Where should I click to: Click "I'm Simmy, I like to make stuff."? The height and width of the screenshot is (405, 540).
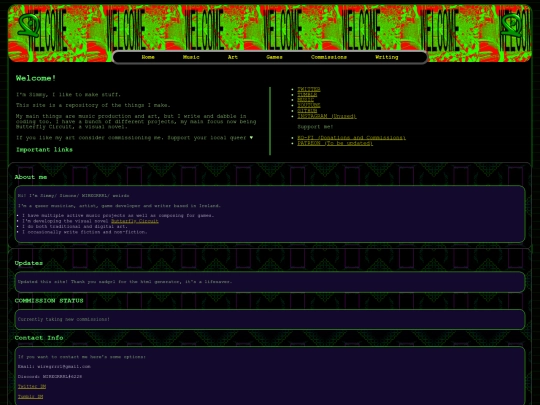68,94
